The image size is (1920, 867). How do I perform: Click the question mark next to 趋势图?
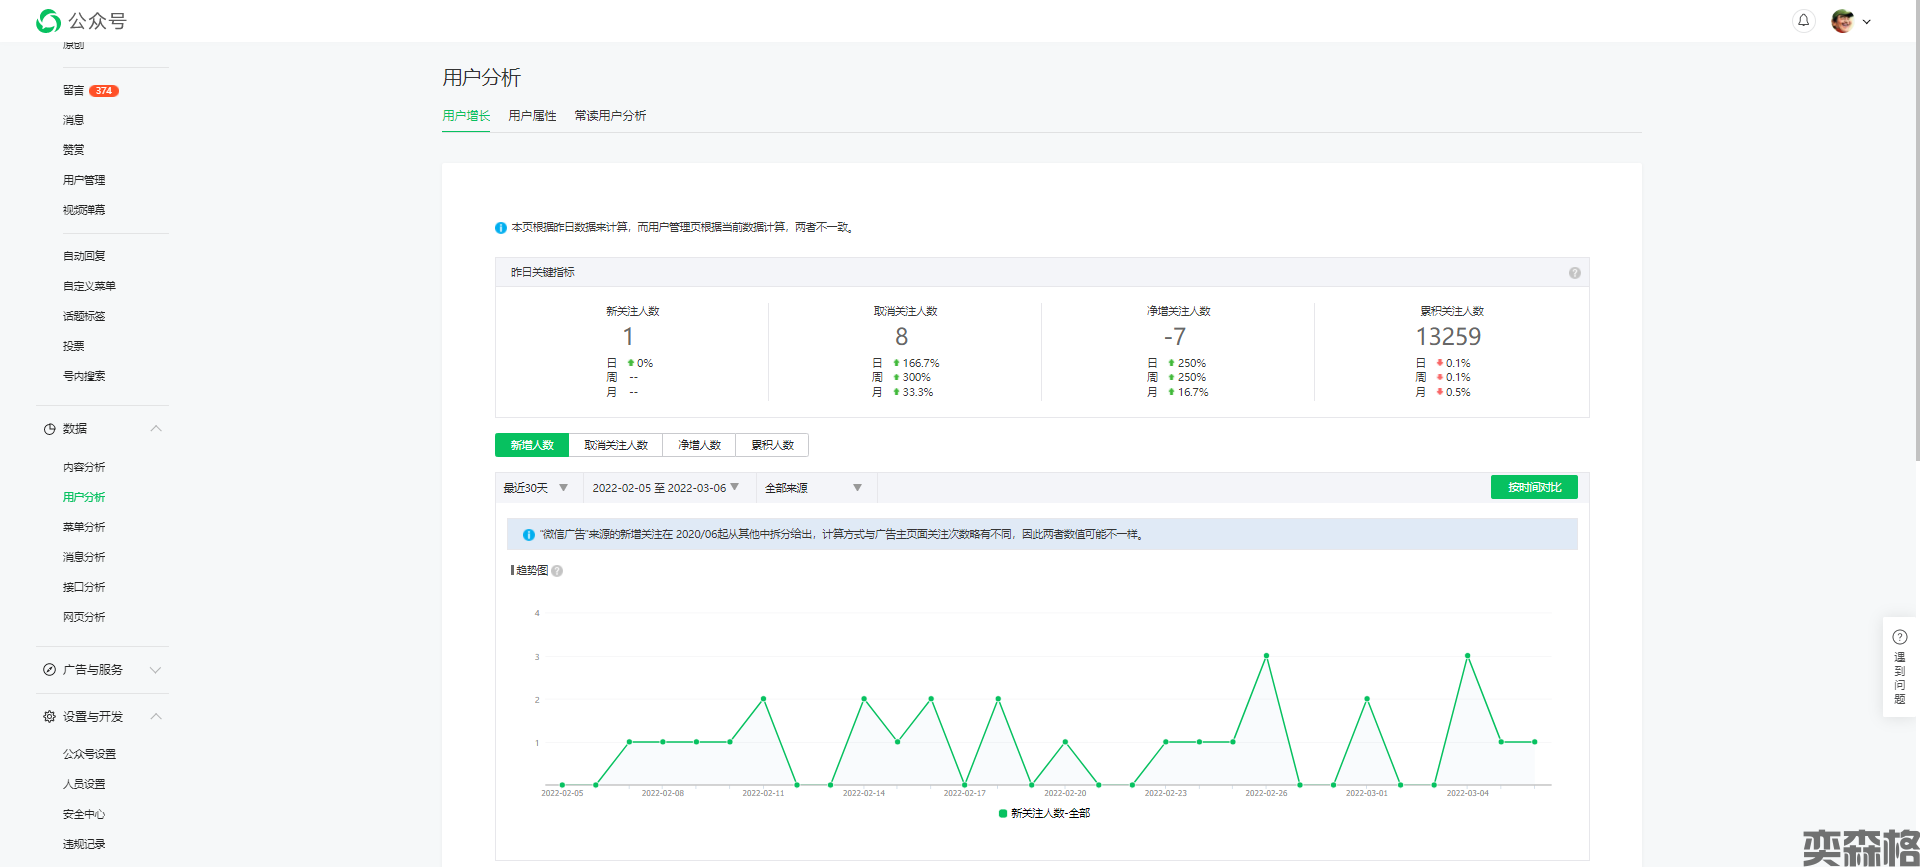tap(557, 571)
